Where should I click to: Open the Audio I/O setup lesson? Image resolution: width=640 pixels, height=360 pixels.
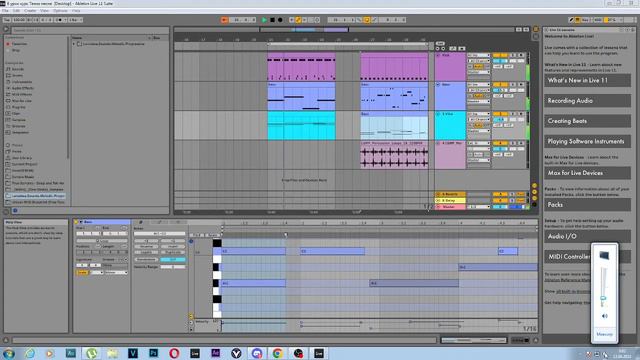pyautogui.click(x=587, y=236)
